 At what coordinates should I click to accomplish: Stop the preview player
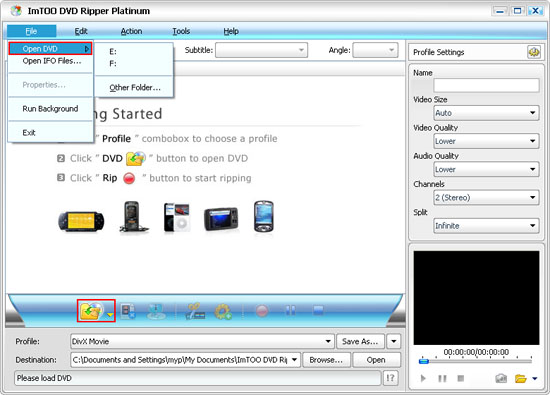coord(461,378)
